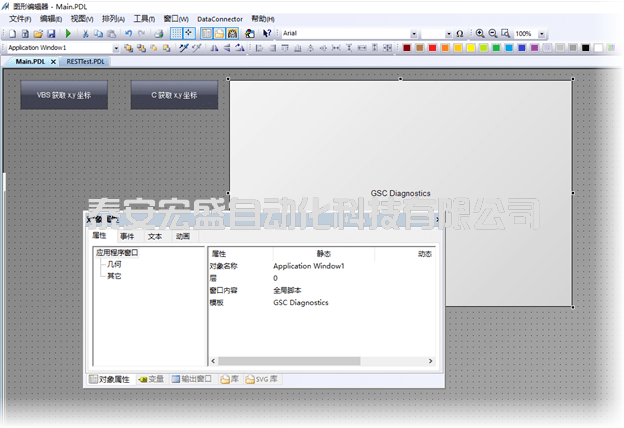This screenshot has width=624, height=428.
Task: Toggle snap to grid button
Action: click(190, 33)
